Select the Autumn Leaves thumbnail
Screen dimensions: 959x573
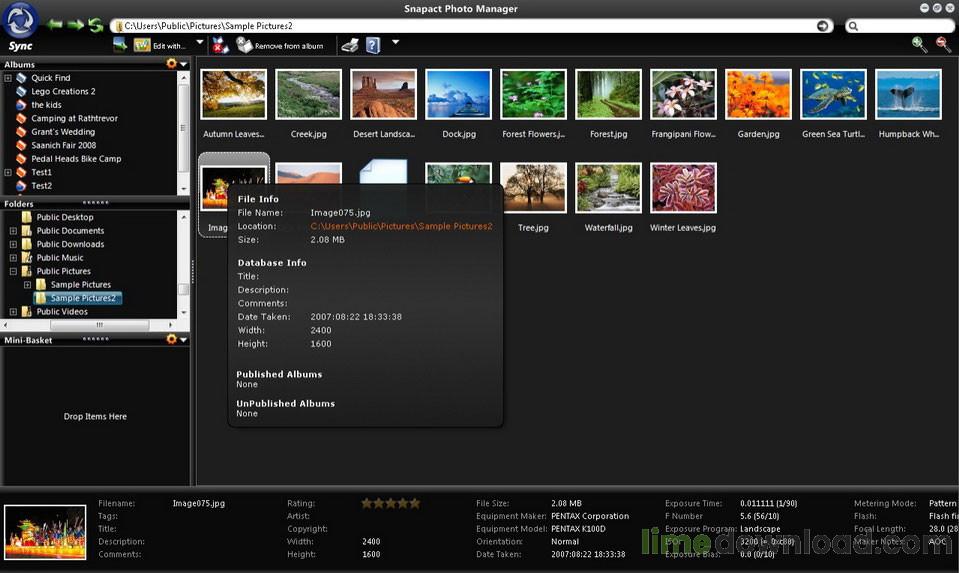tap(234, 94)
